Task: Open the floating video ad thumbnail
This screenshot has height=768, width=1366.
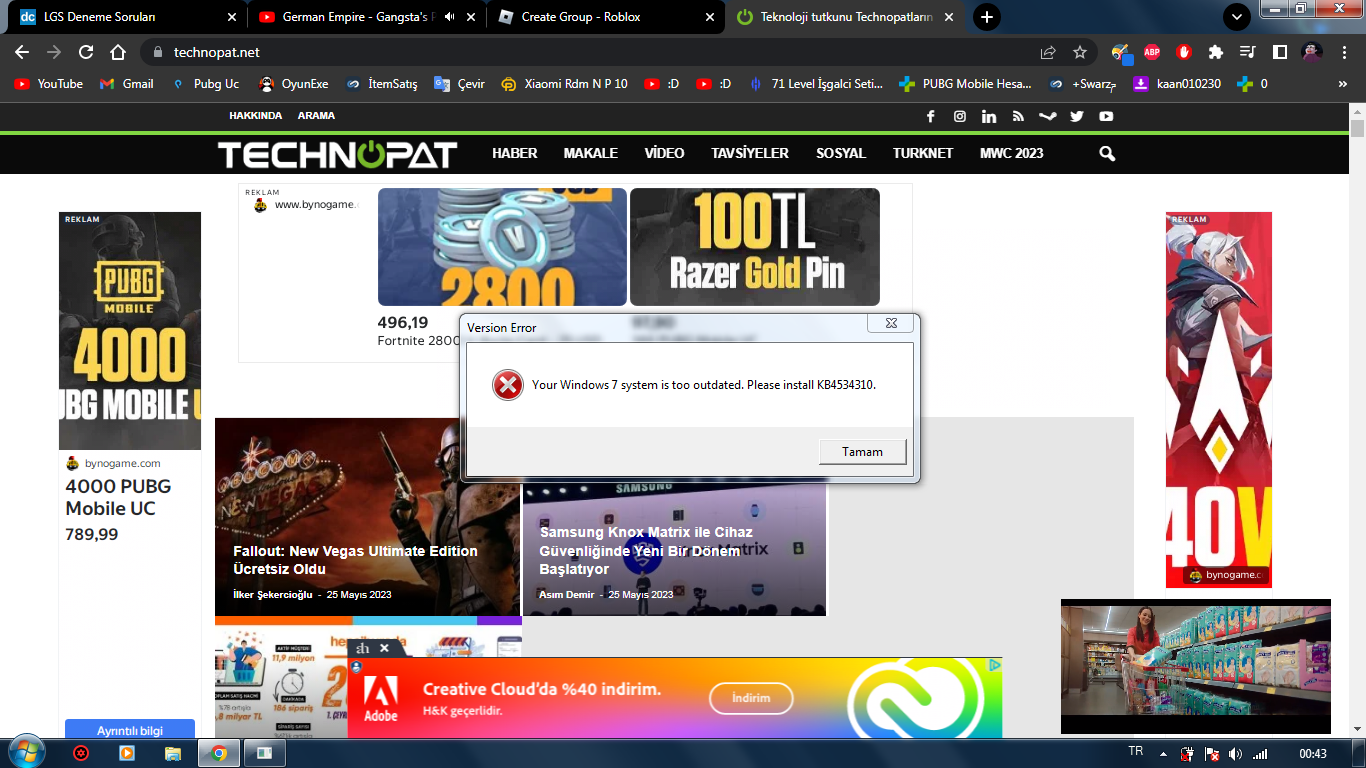Action: [x=1196, y=667]
